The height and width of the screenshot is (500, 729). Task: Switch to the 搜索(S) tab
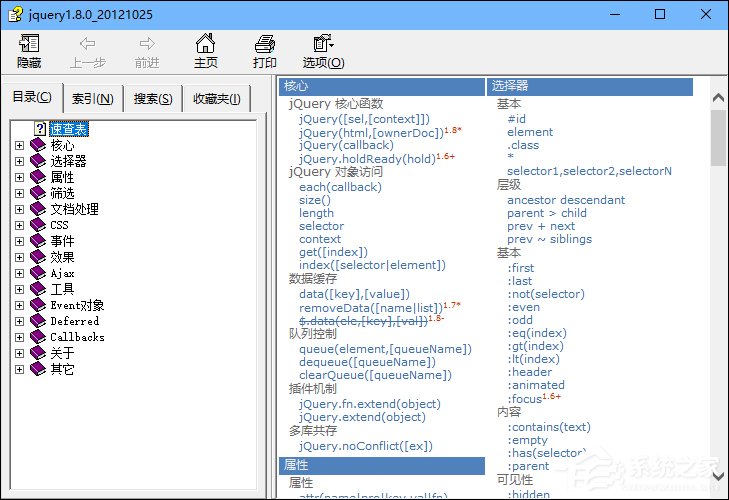(x=153, y=99)
